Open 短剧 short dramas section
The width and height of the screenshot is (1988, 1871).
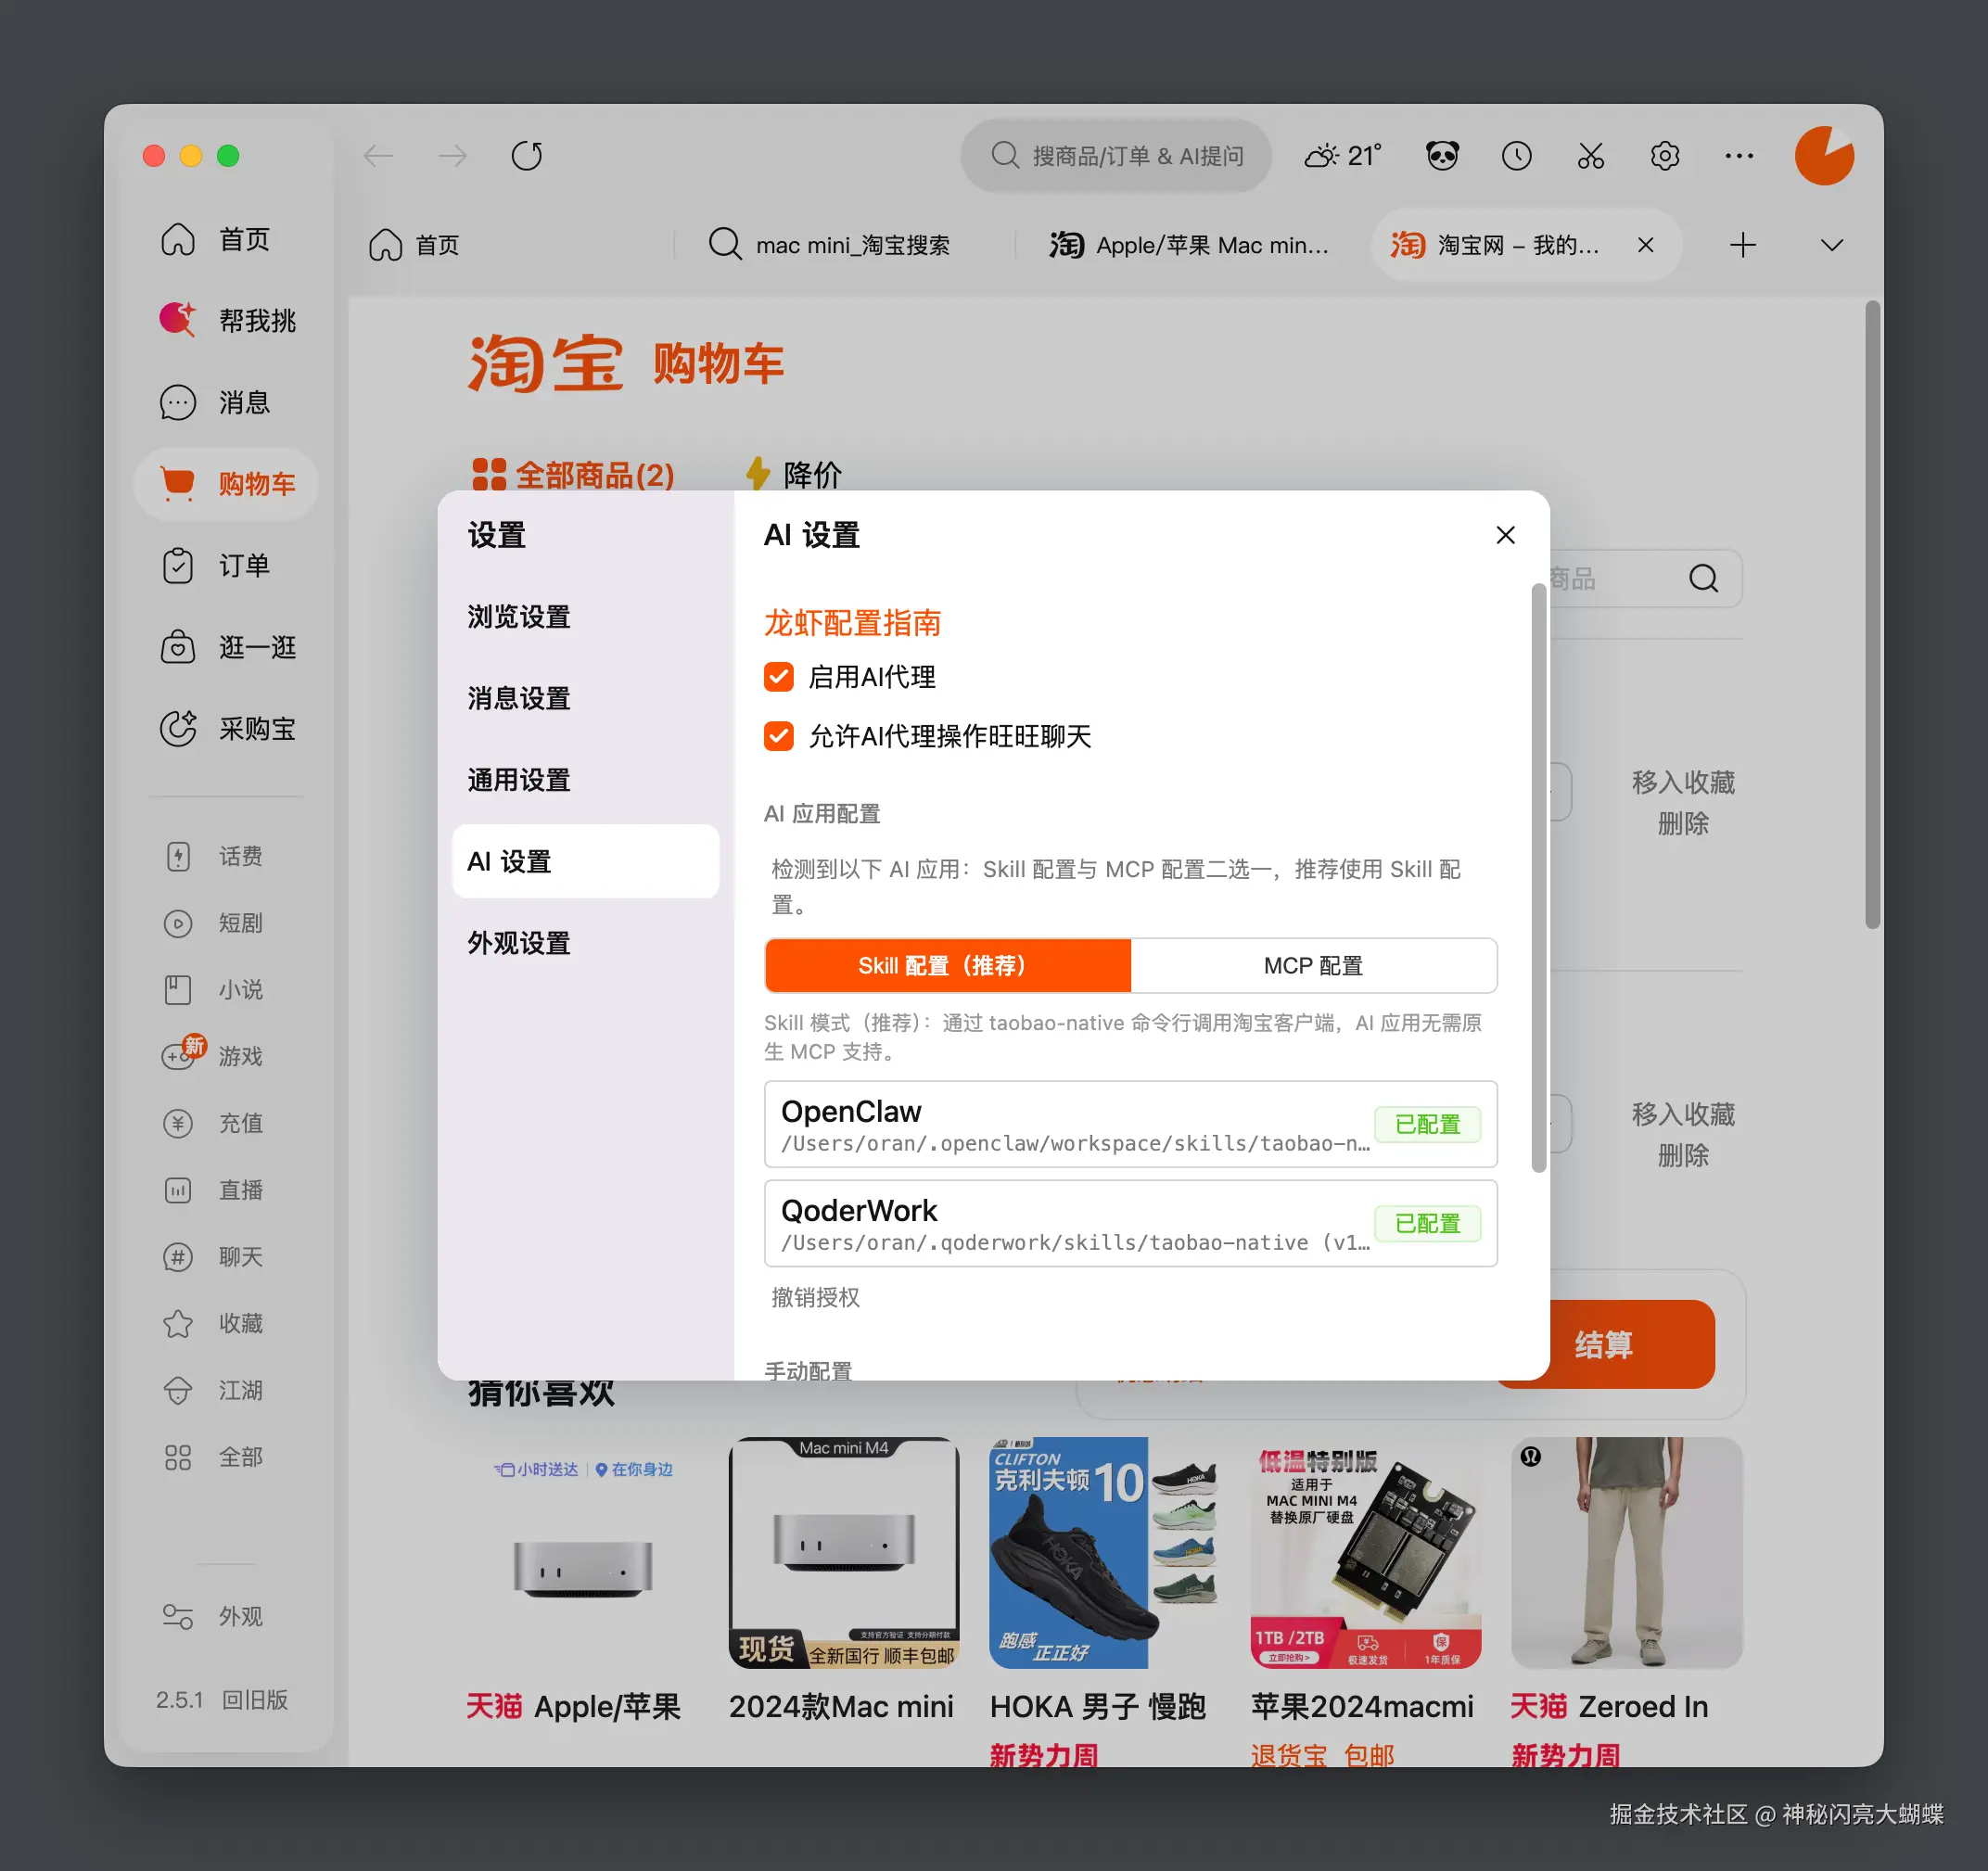point(178,922)
